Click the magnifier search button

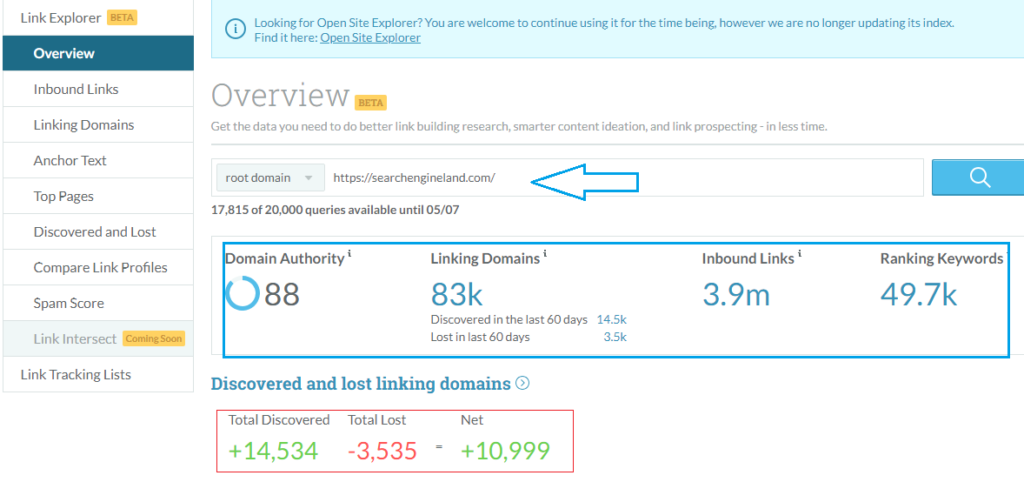coord(978,177)
